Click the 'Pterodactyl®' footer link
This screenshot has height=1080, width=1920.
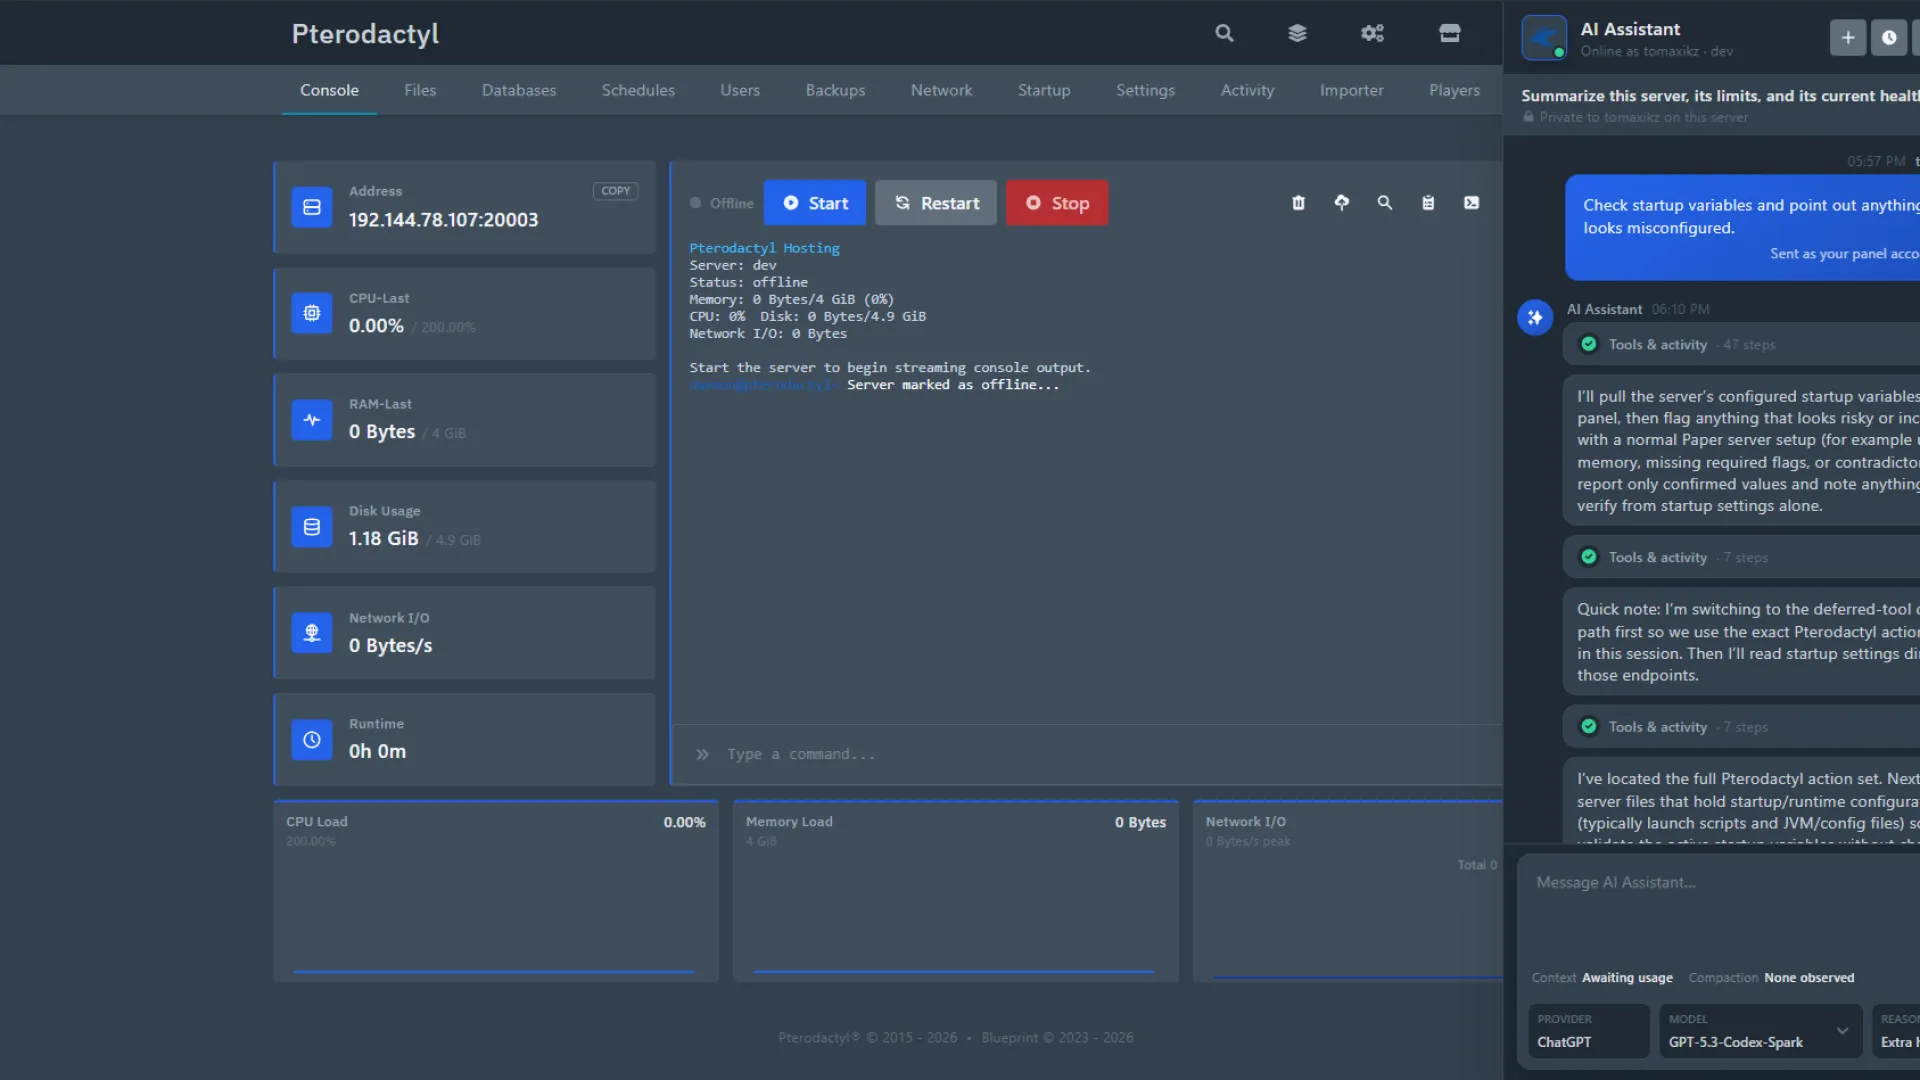(819, 1038)
